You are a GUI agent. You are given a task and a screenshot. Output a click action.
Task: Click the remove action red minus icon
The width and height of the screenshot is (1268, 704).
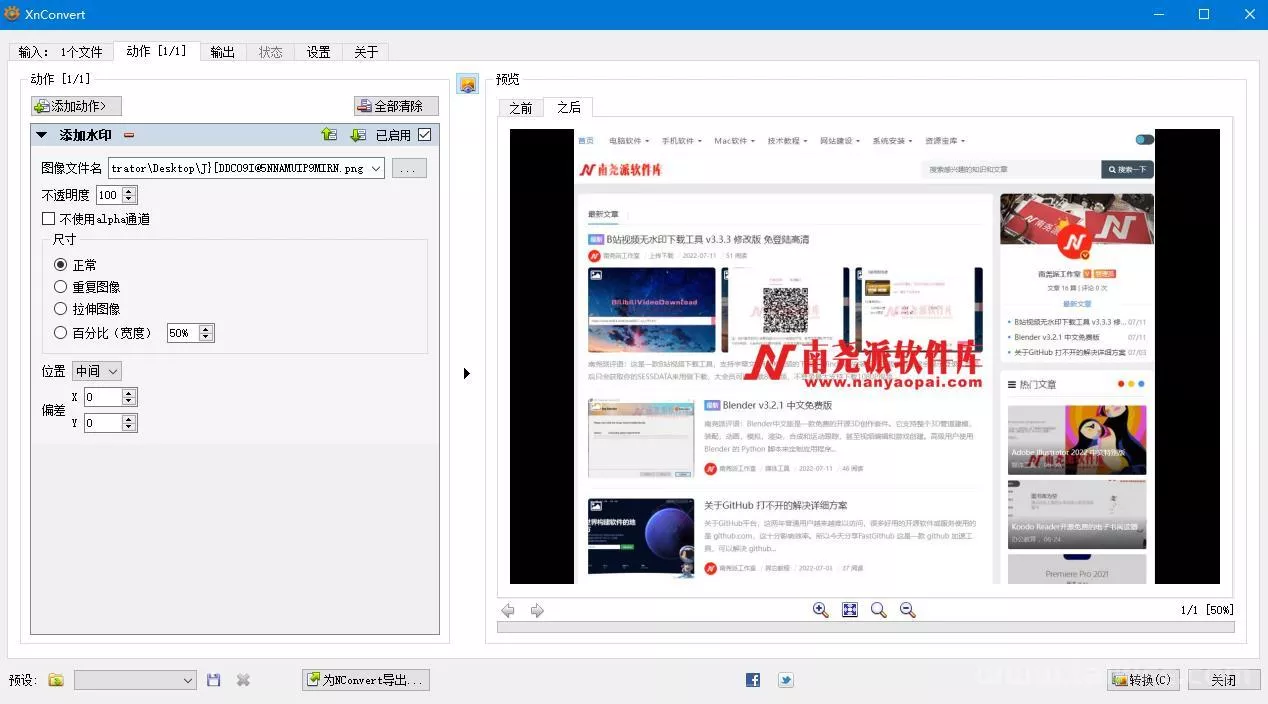click(129, 135)
